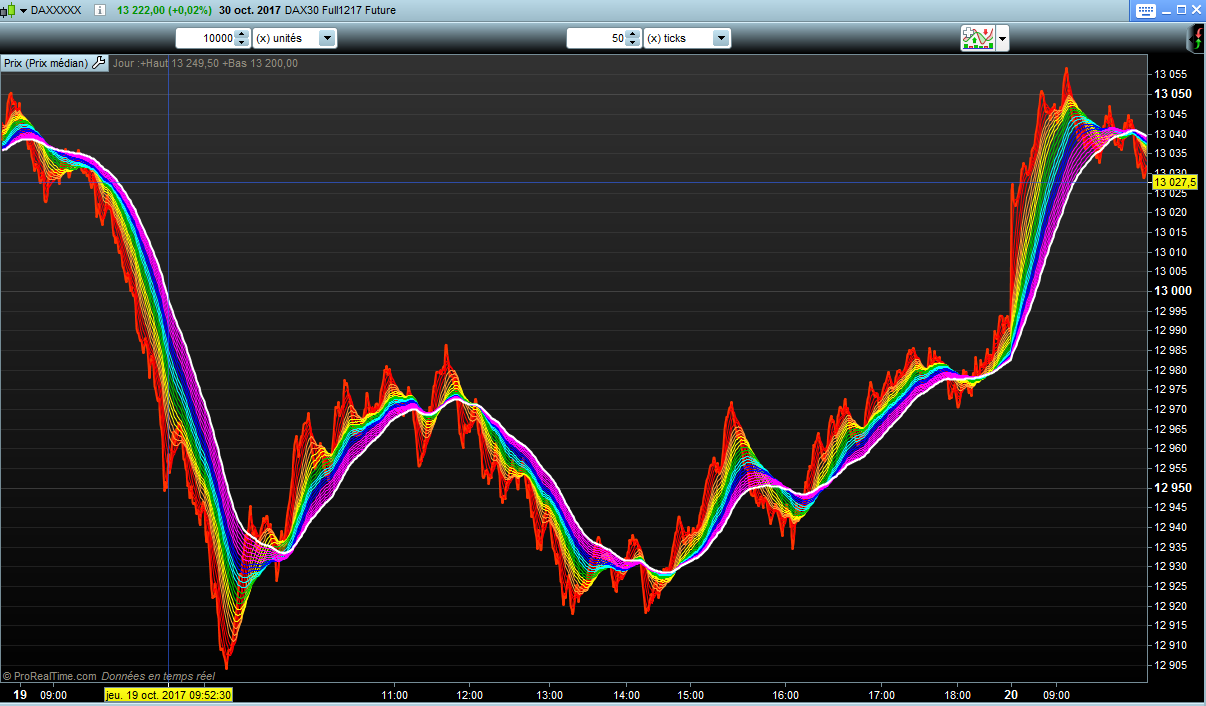The width and height of the screenshot is (1206, 706).
Task: Open the (x) unités dropdown
Action: (326, 38)
